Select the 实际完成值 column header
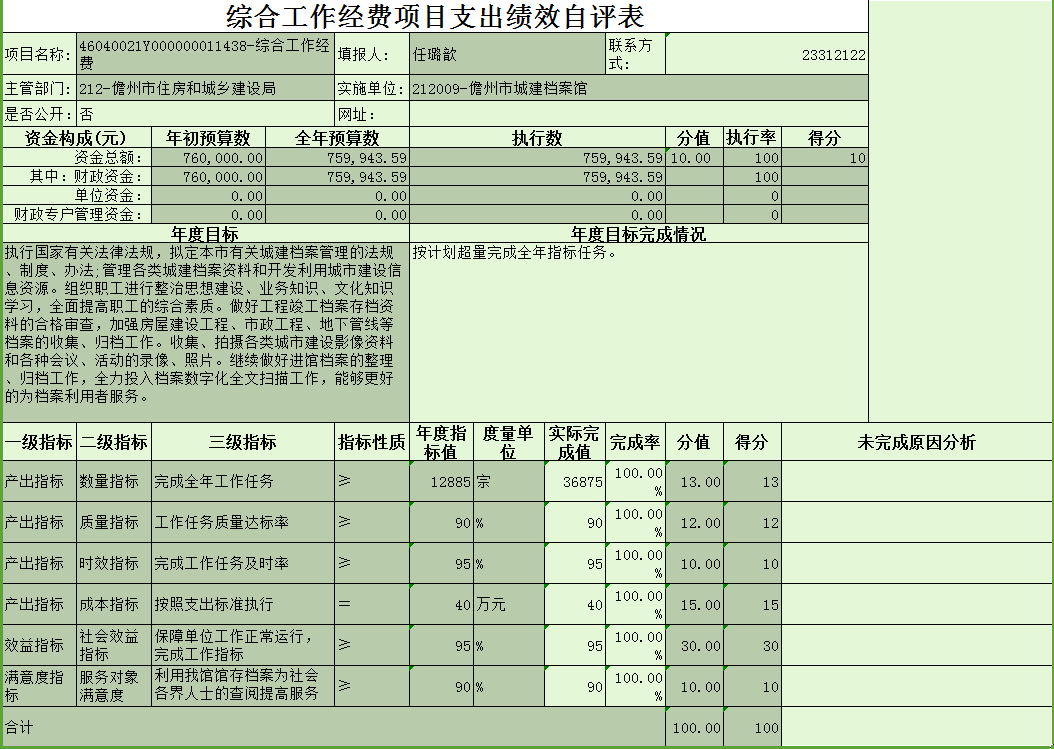This screenshot has width=1054, height=749. tap(574, 442)
